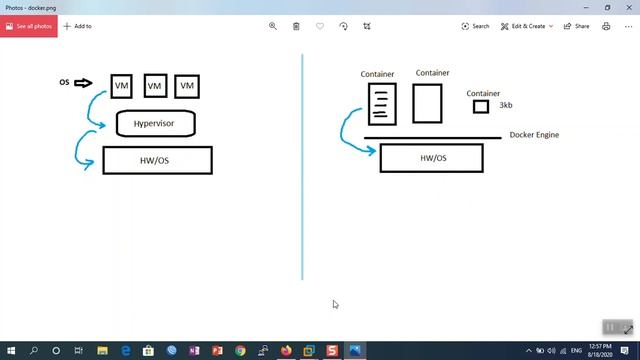Screen dimensions: 640x360
Task: Click the 3kb label in the image
Action: (x=506, y=105)
